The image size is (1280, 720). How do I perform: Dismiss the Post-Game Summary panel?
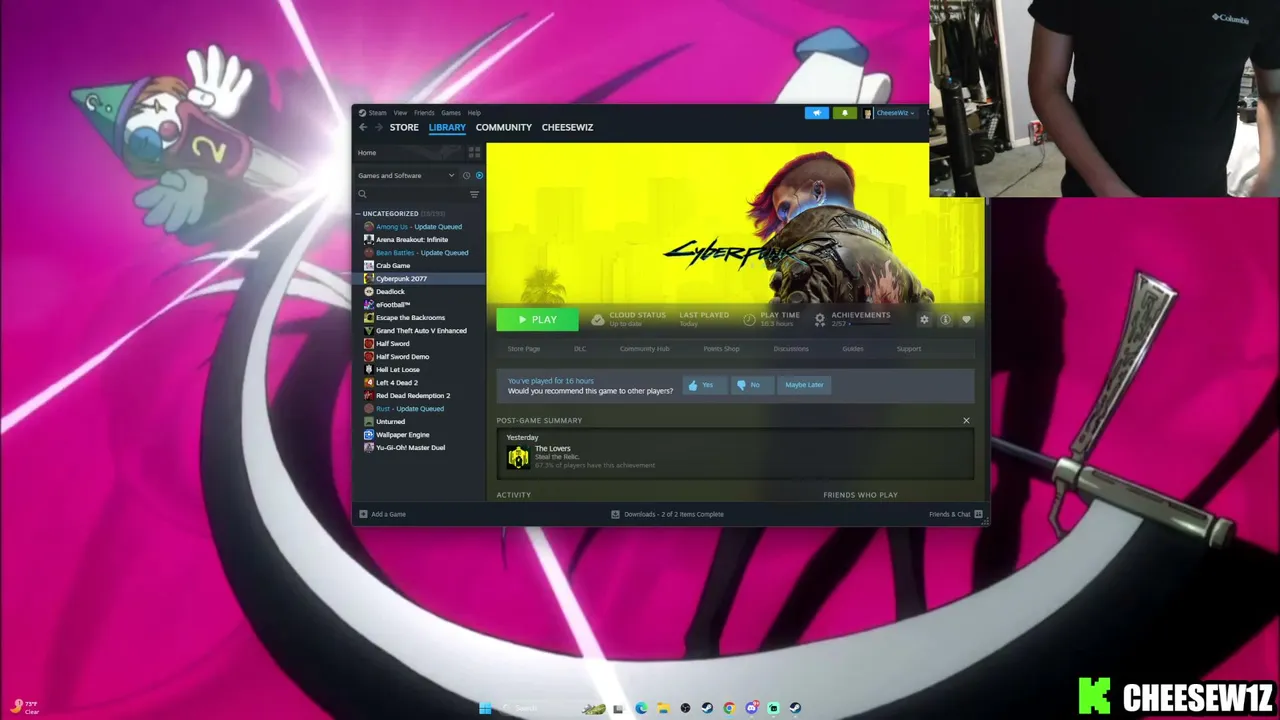tap(966, 421)
